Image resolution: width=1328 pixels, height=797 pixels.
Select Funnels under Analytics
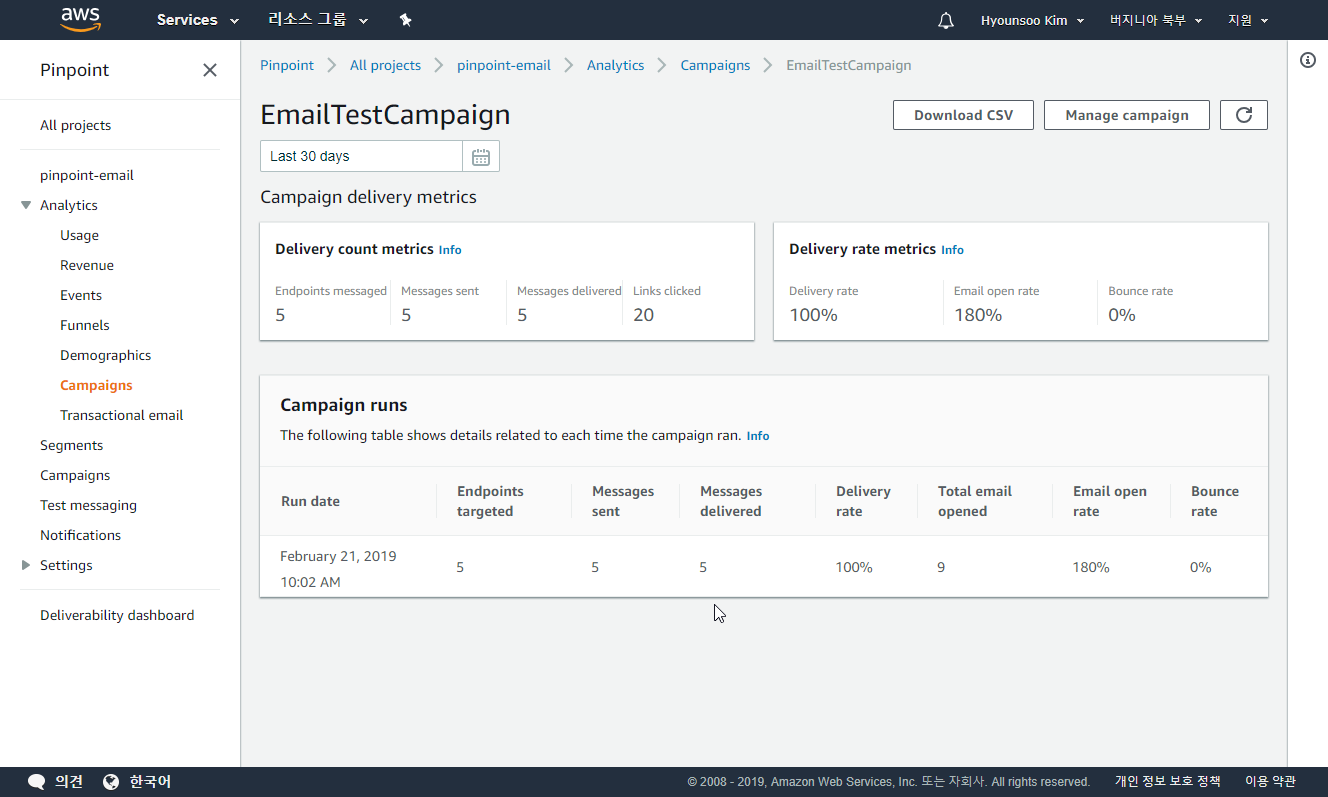tap(85, 325)
